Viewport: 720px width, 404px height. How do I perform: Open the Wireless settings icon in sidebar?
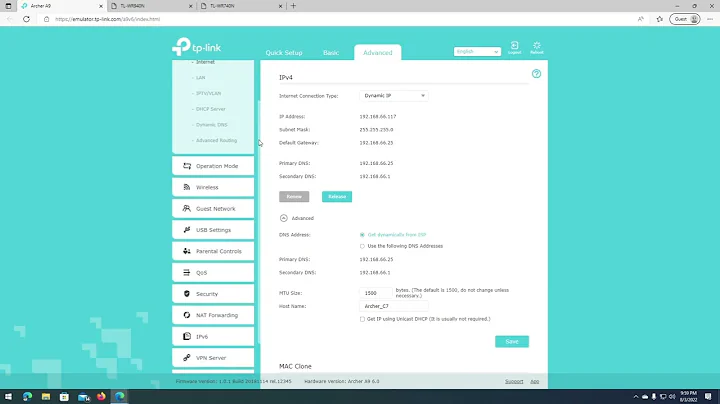point(186,187)
